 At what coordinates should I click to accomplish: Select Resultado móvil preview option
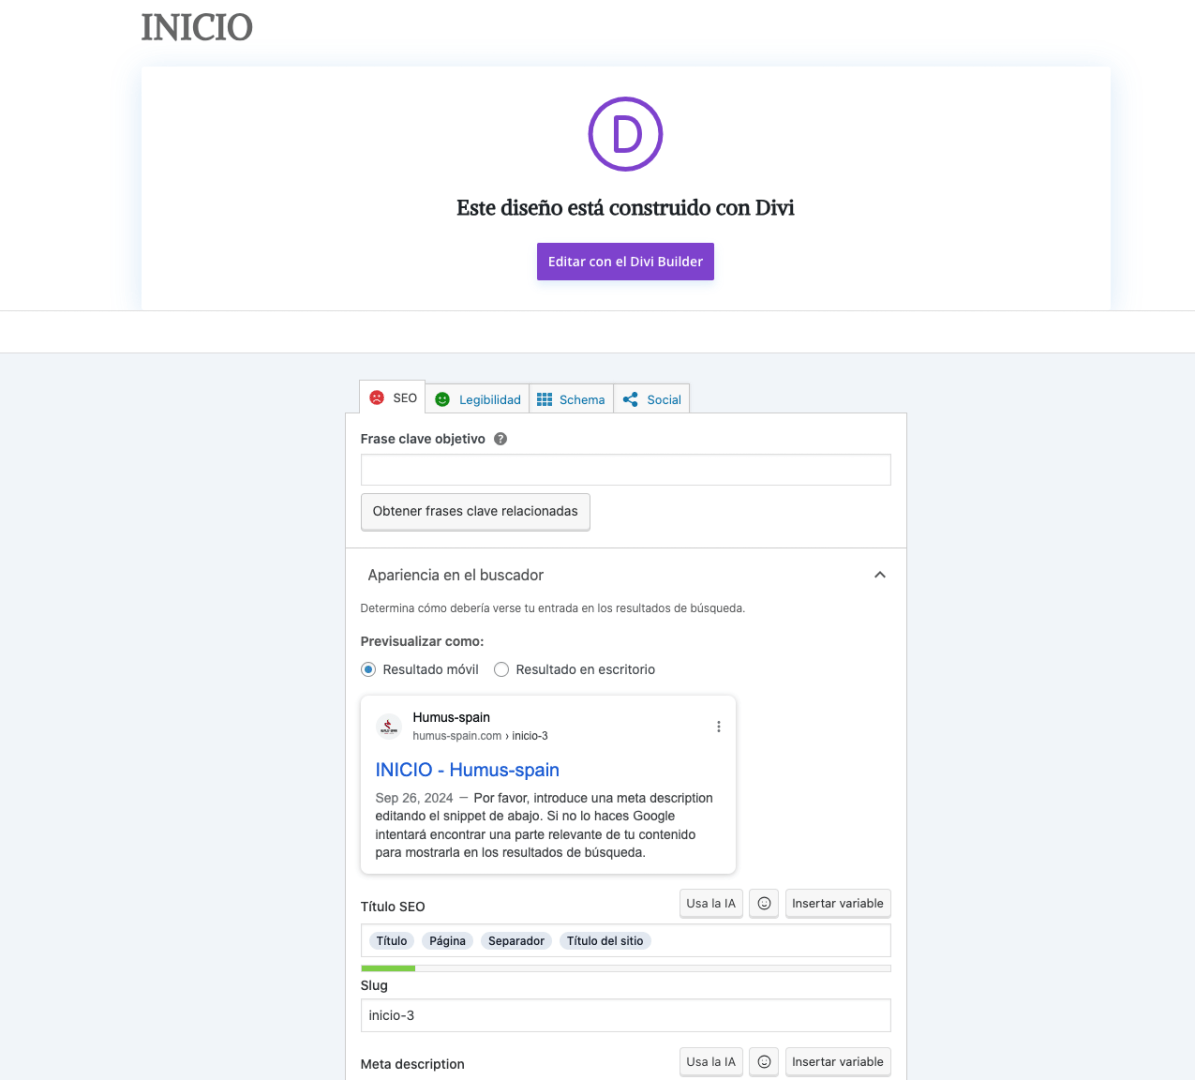coord(368,669)
